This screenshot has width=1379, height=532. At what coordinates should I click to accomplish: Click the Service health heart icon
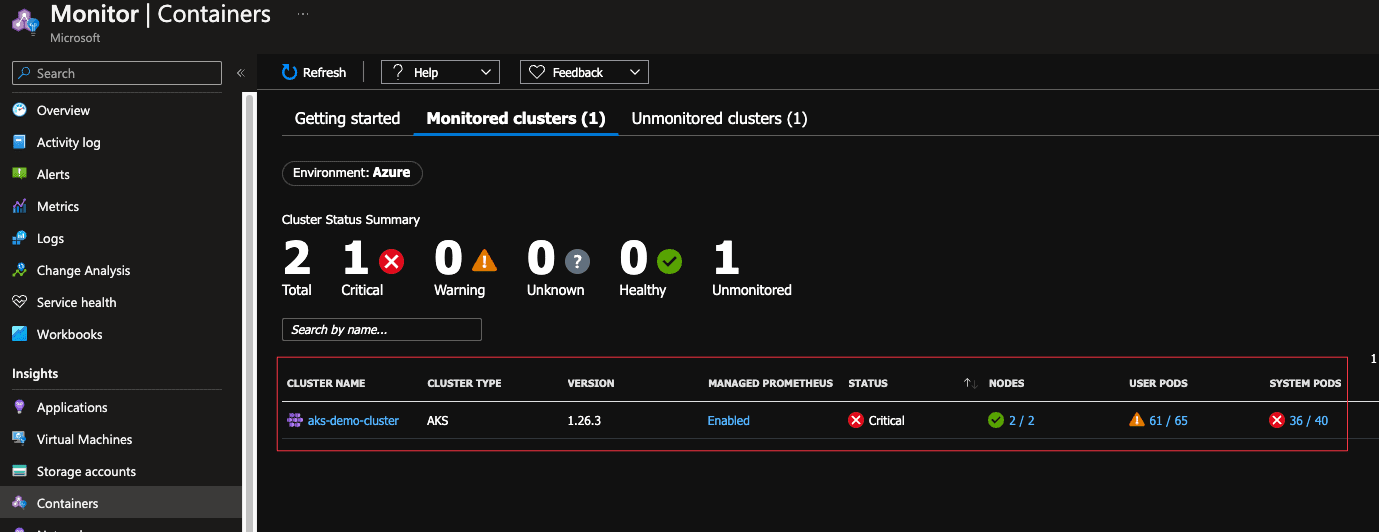coord(19,302)
